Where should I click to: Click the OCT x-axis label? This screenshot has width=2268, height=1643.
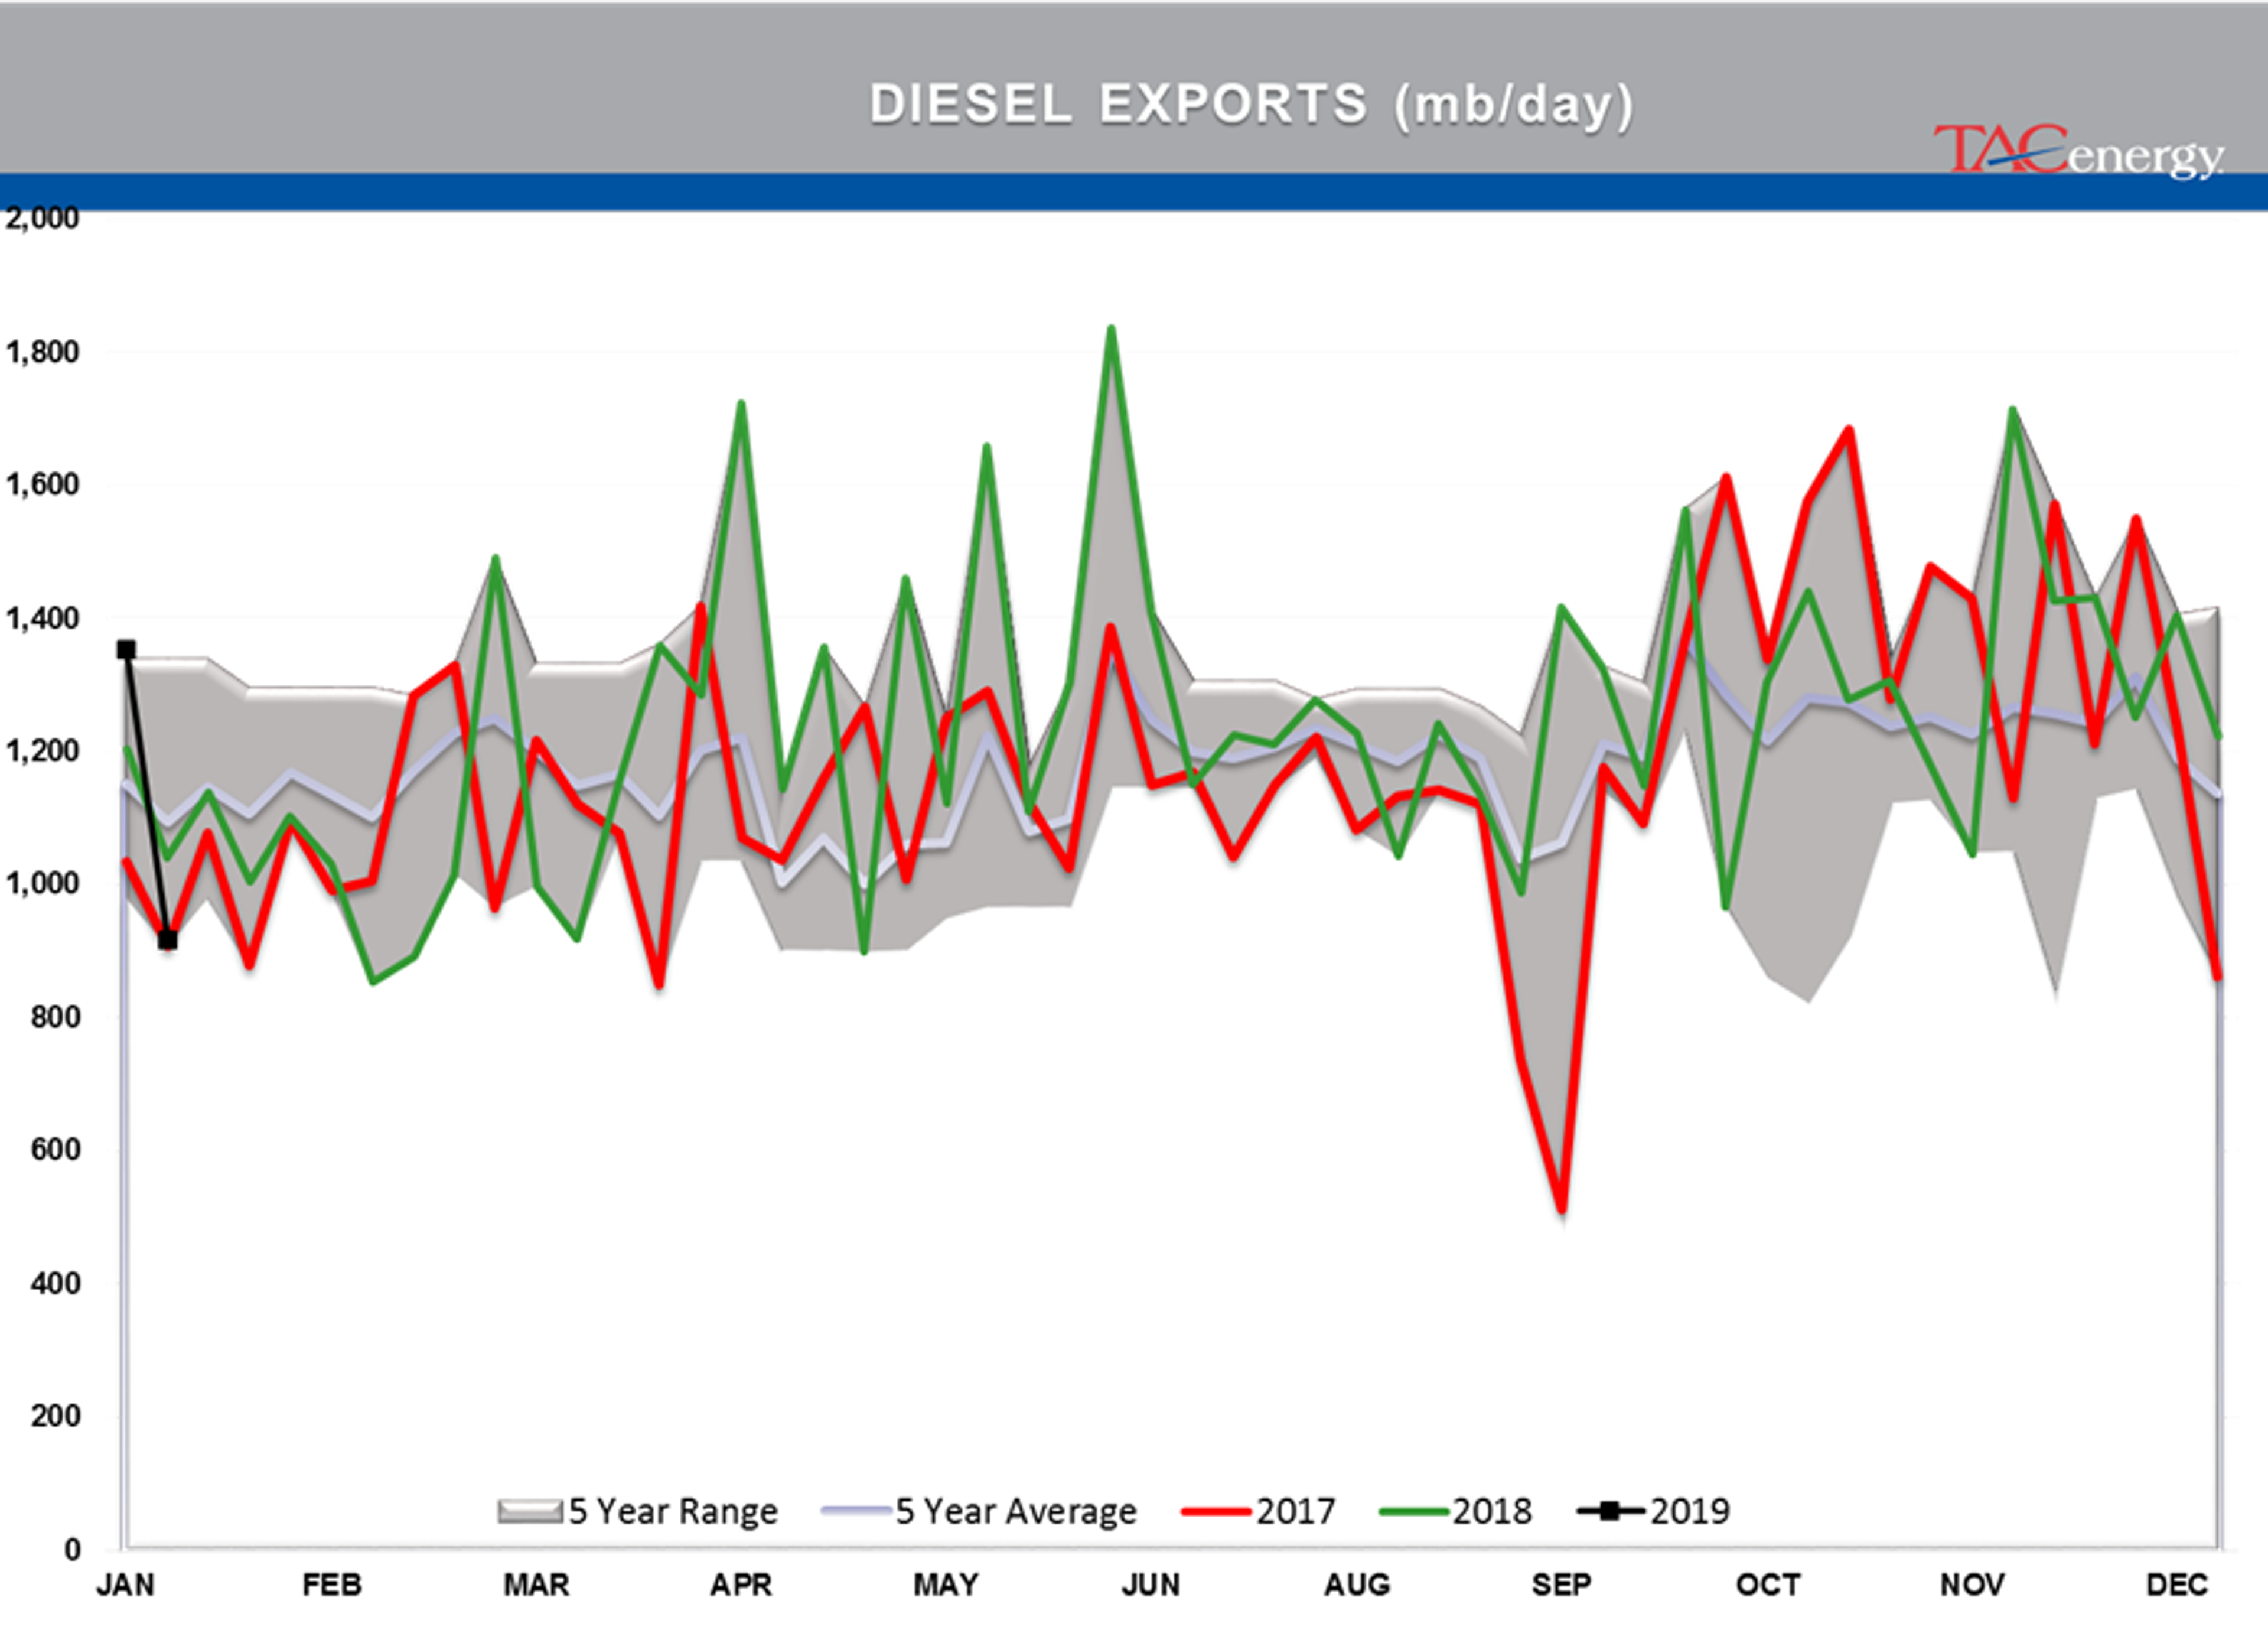(x=1768, y=1585)
